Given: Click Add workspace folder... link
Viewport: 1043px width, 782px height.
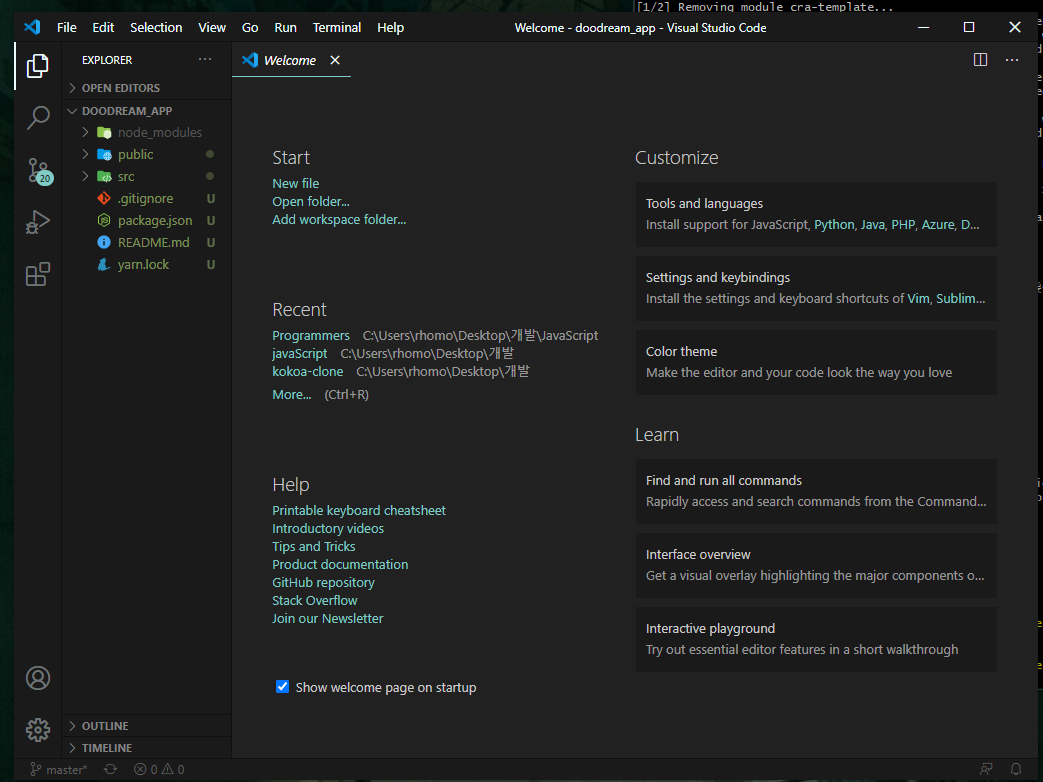Looking at the screenshot, I should (x=339, y=219).
